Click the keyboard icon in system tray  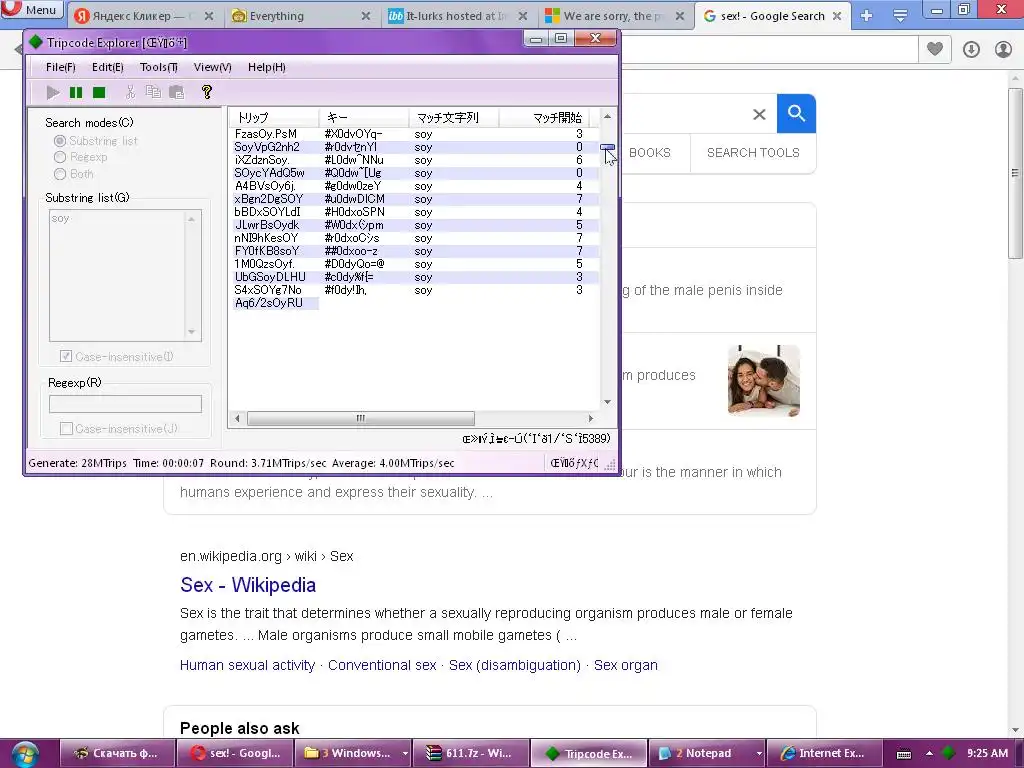tap(904, 754)
